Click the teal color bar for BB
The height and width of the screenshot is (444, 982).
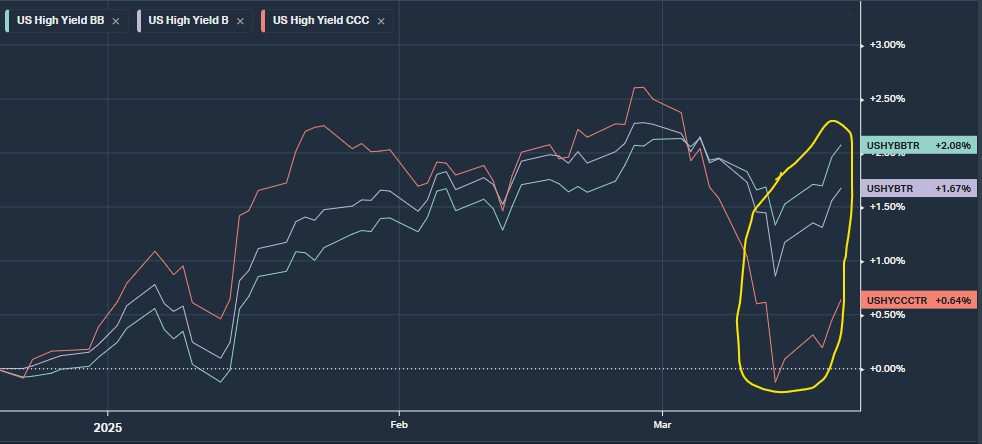coord(8,20)
